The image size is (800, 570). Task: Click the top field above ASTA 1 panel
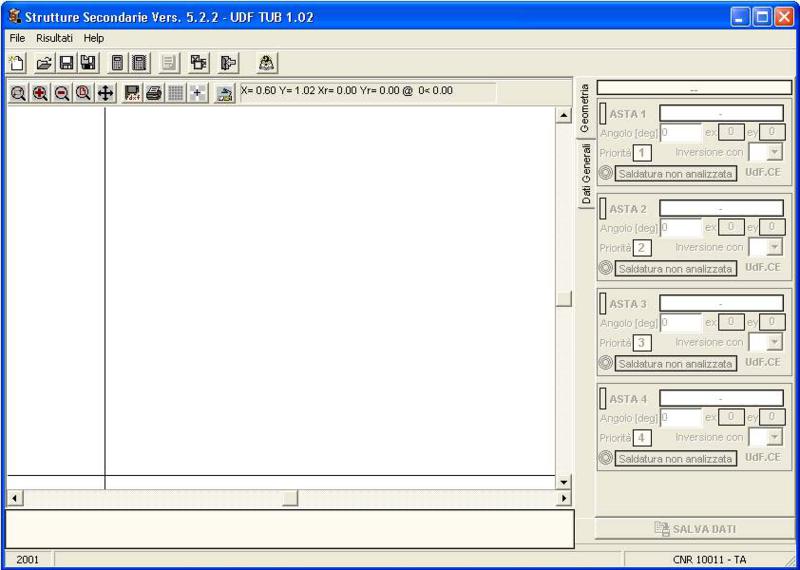[x=694, y=87]
